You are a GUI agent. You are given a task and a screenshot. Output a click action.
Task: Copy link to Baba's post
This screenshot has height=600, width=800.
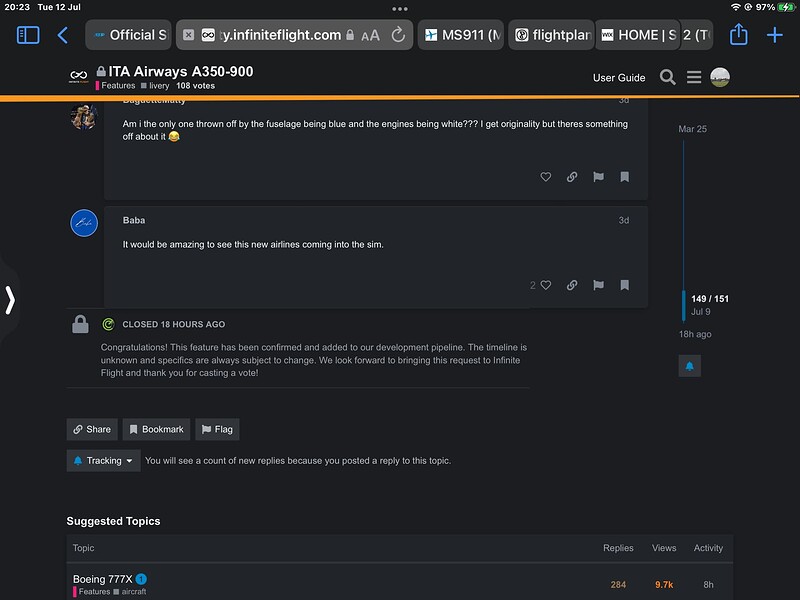pyautogui.click(x=572, y=285)
